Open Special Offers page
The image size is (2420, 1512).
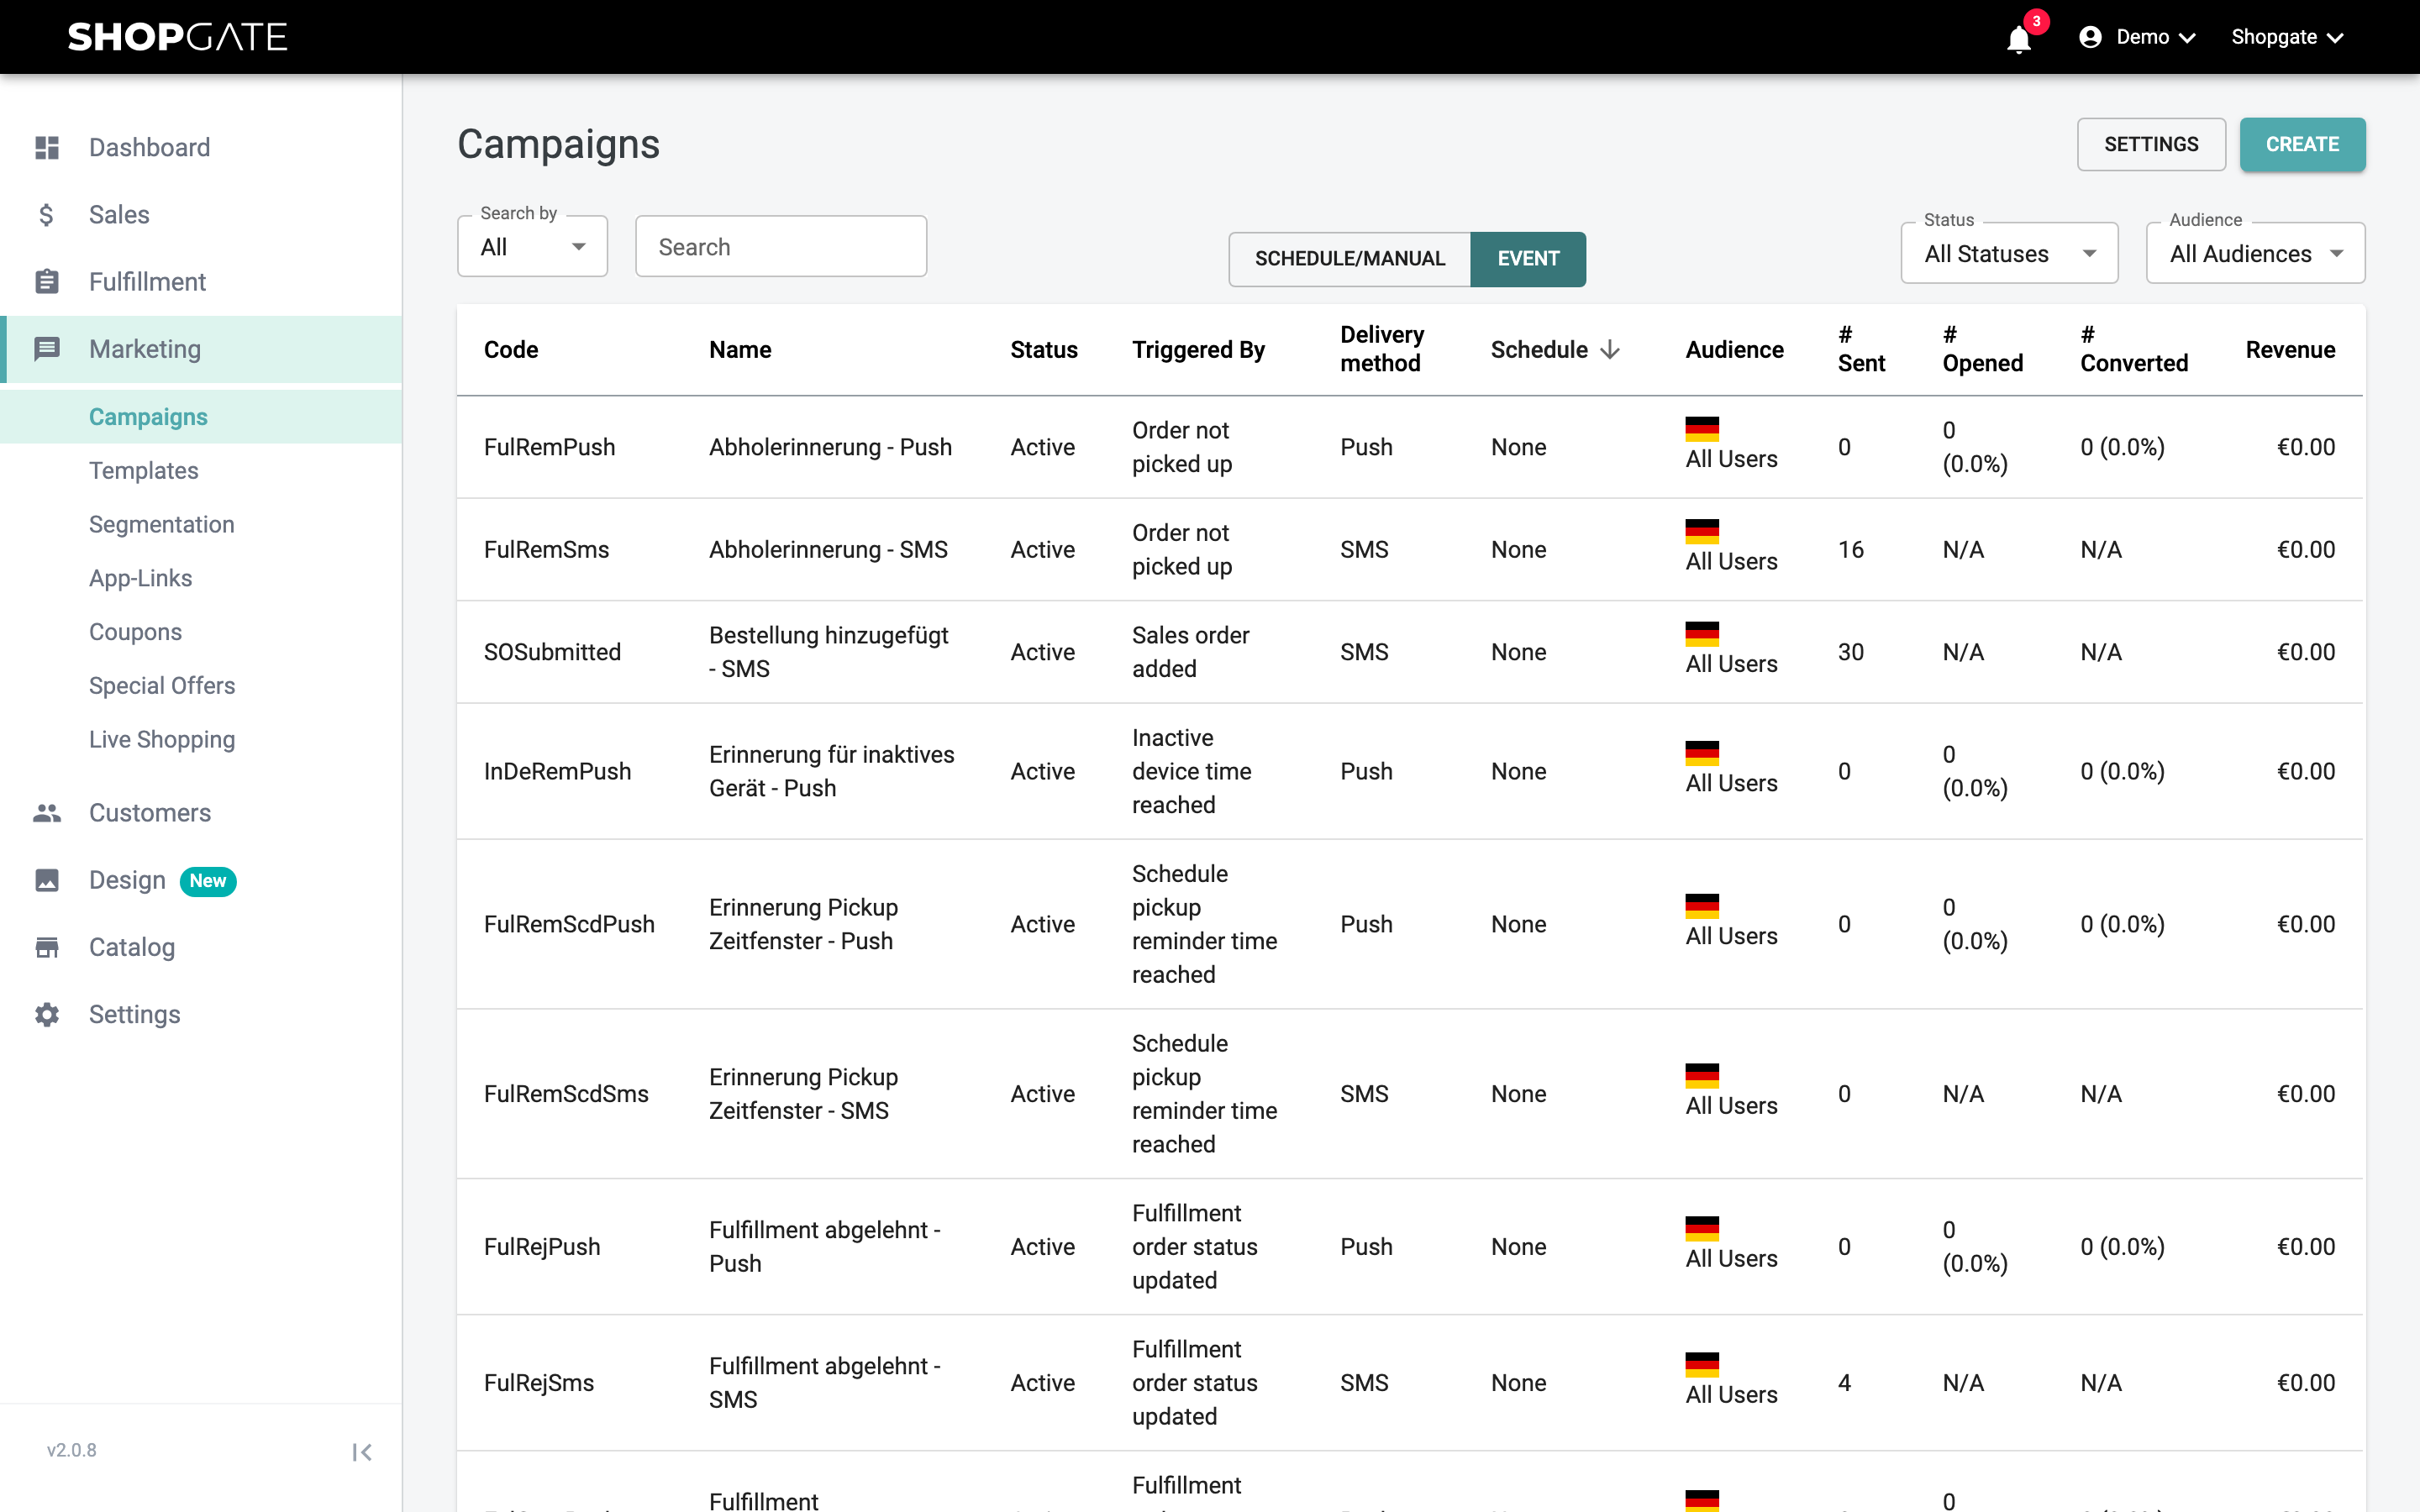[x=162, y=686]
